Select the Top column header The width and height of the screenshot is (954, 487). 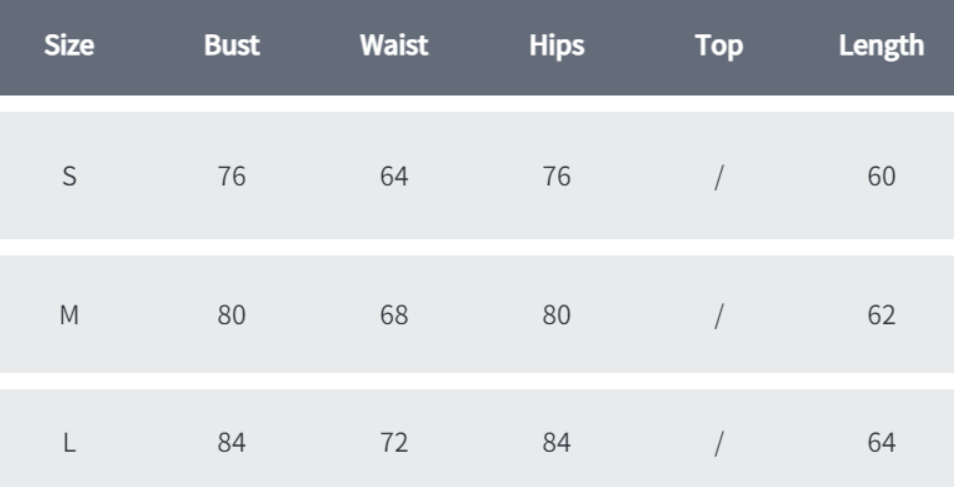719,46
